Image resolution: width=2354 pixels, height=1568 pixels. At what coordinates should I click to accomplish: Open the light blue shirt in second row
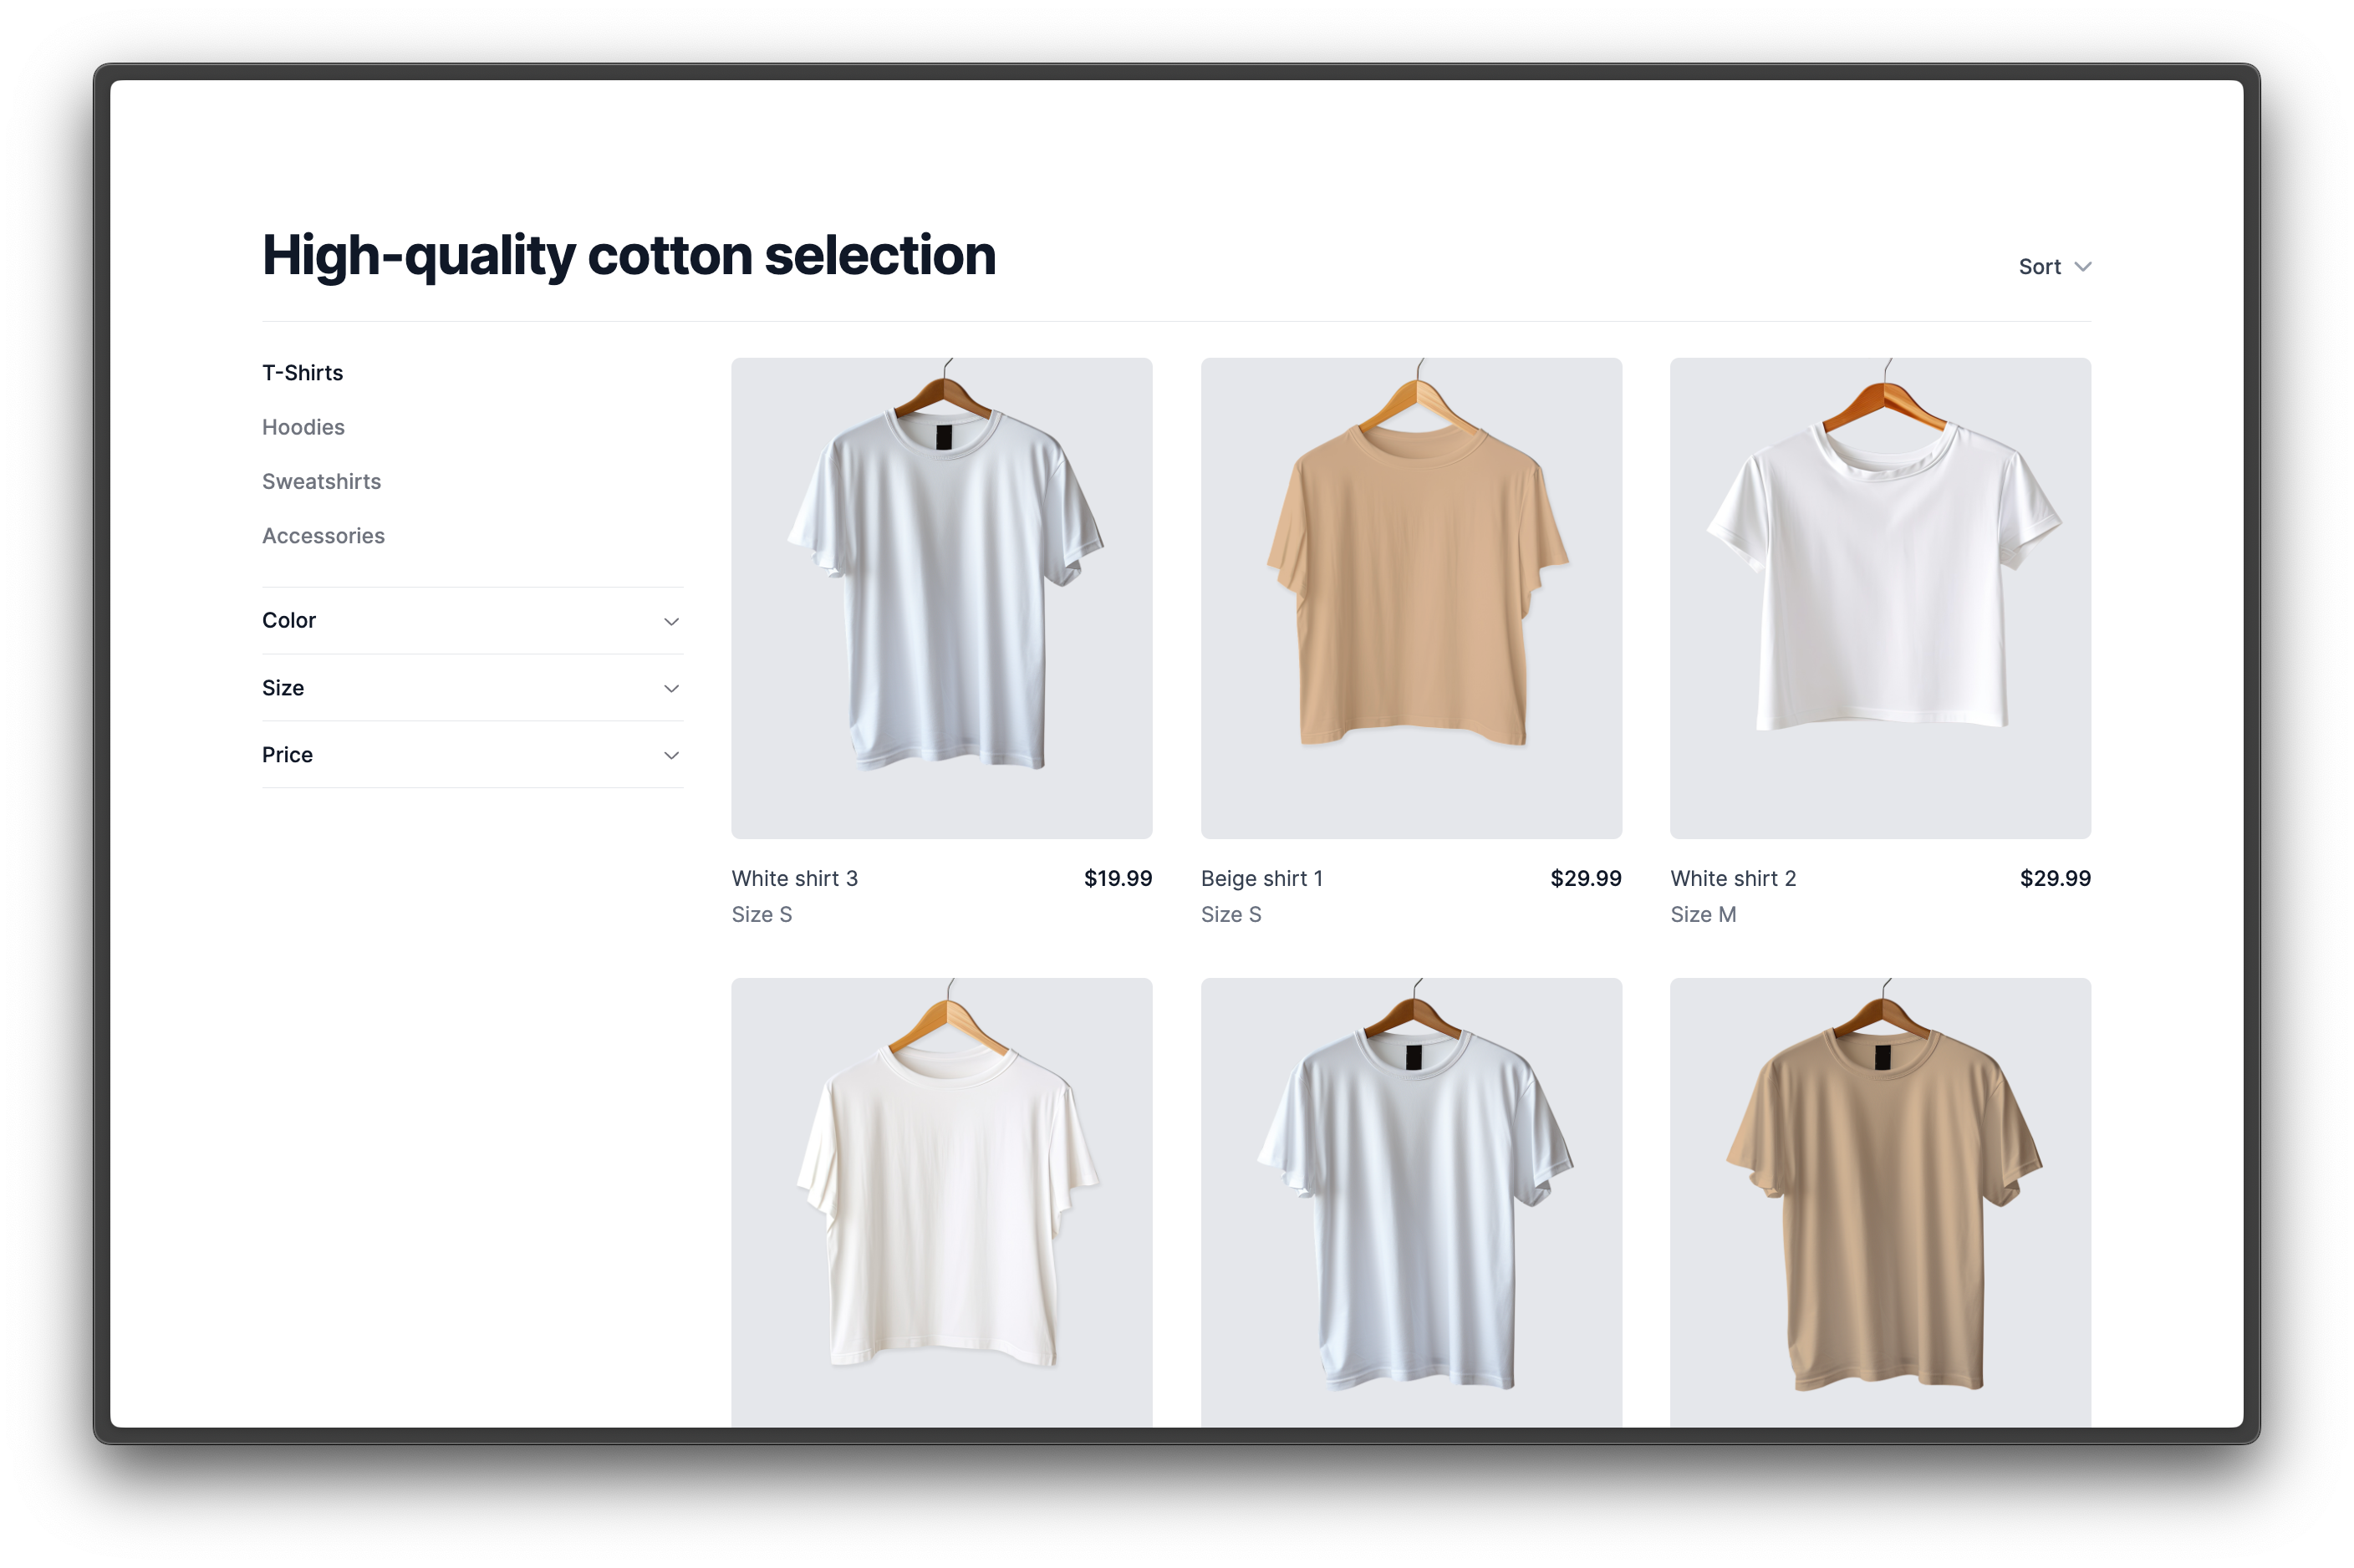1411,1203
